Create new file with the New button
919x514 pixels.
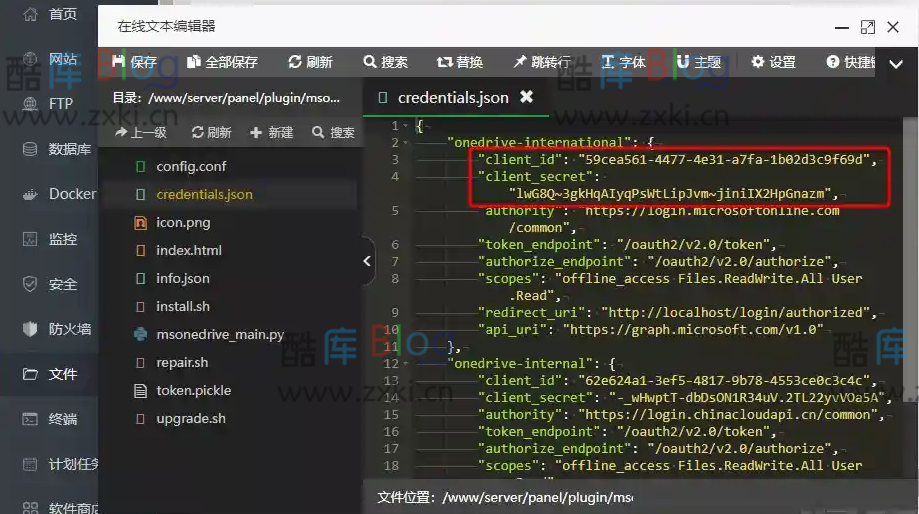[x=271, y=132]
